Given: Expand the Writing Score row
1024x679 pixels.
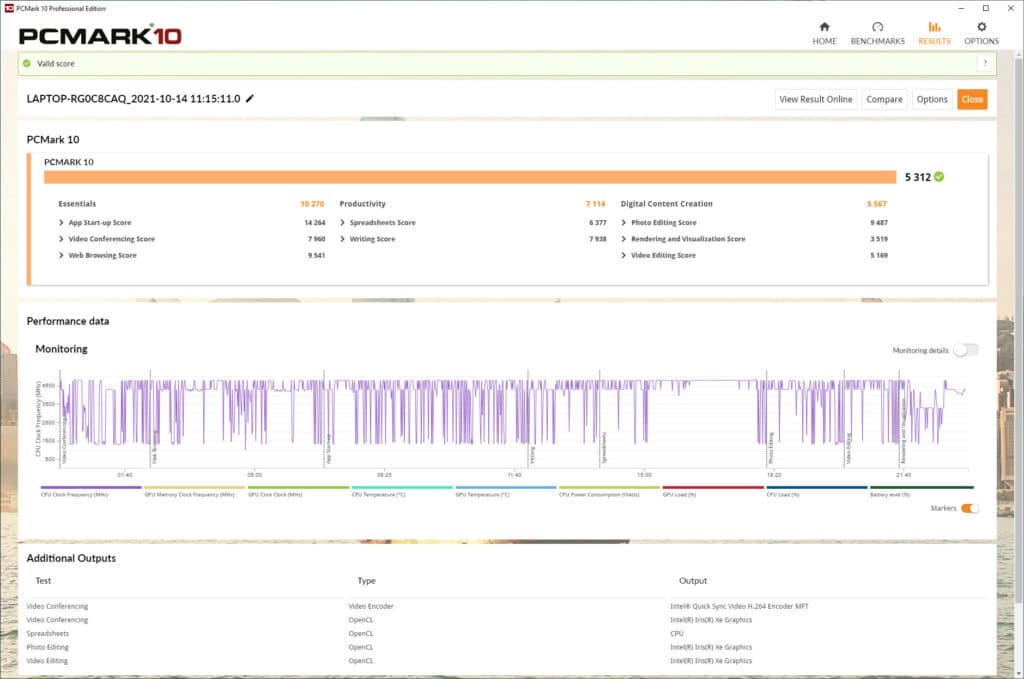Looking at the screenshot, I should coord(342,239).
